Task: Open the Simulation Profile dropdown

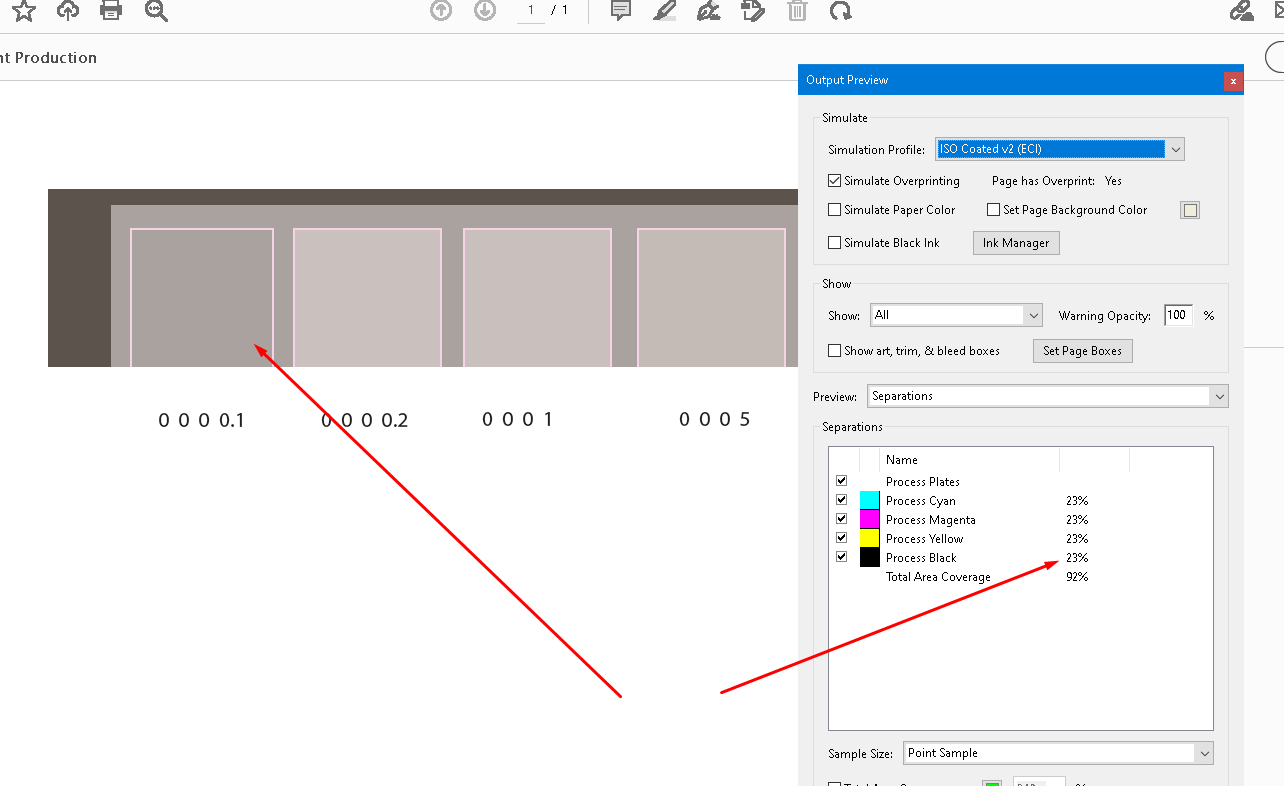Action: pyautogui.click(x=1060, y=149)
